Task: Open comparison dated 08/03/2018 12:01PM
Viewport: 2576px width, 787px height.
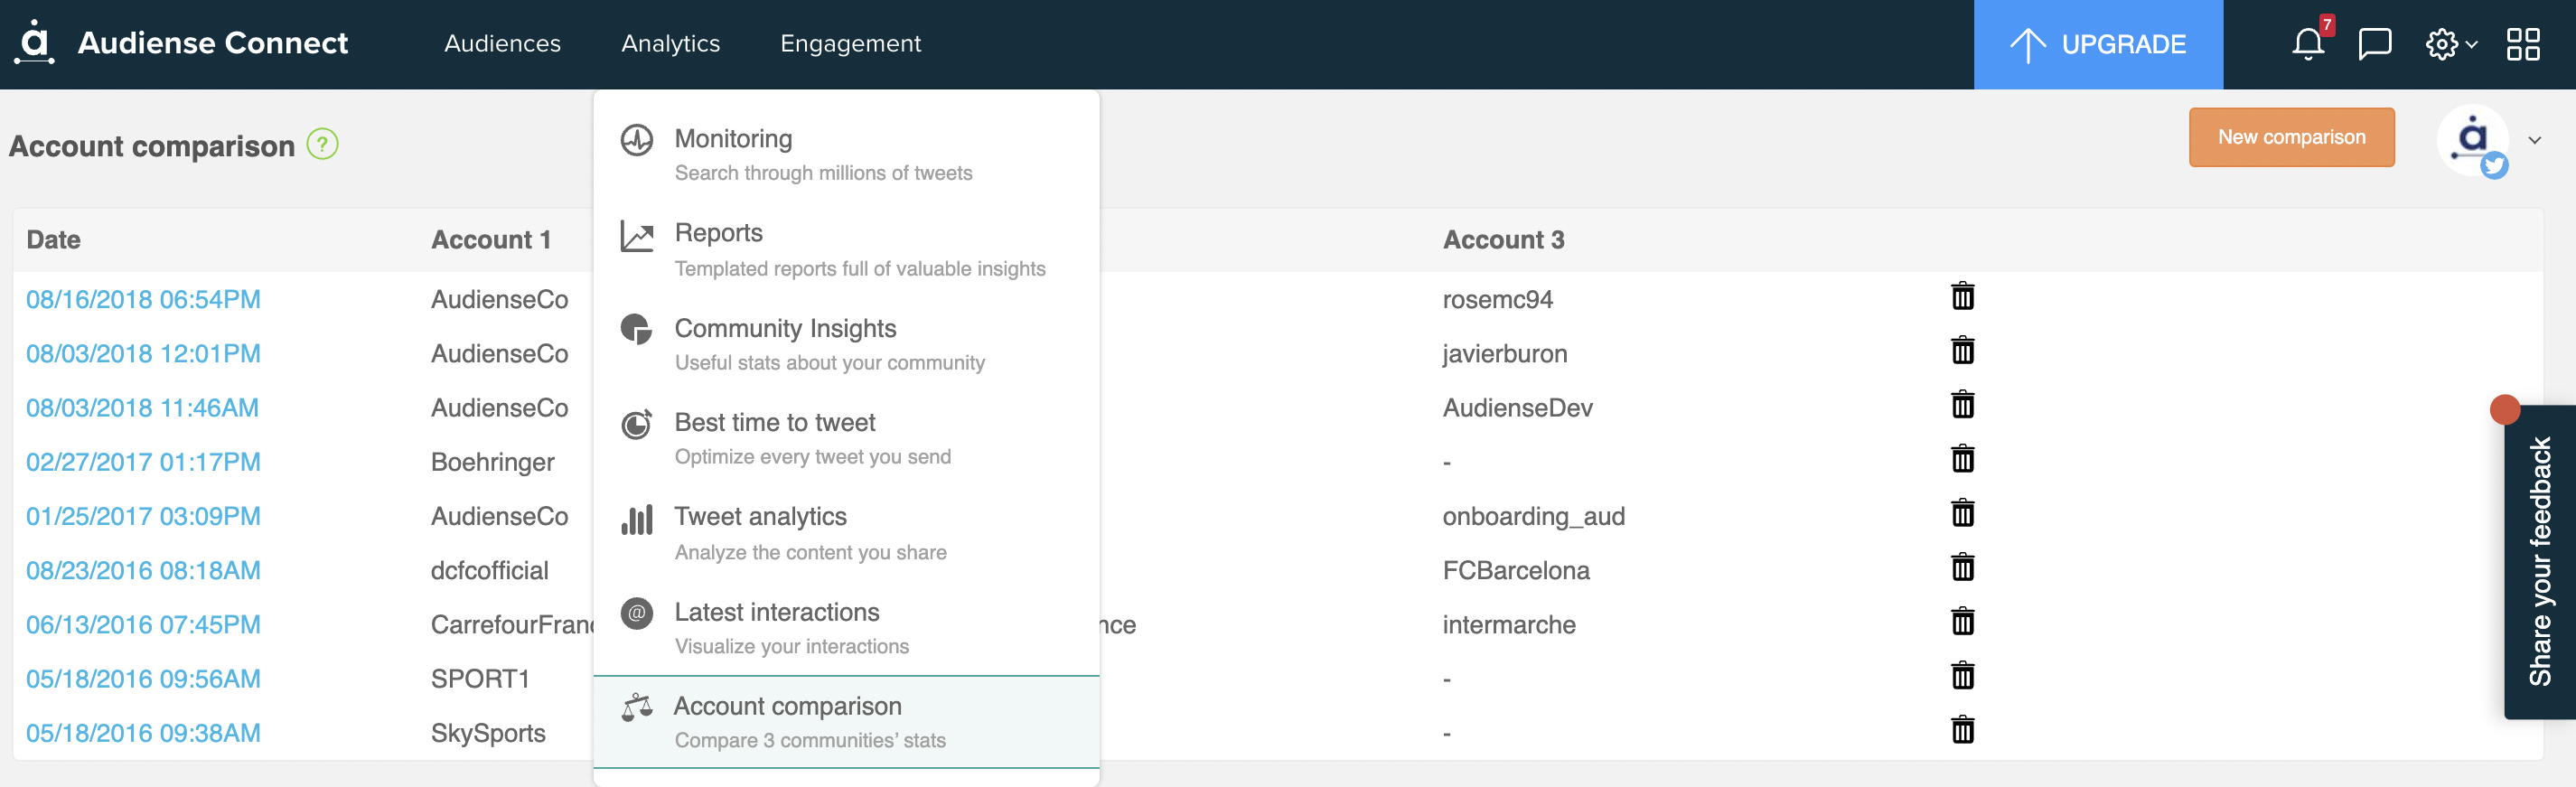Action: (x=143, y=353)
